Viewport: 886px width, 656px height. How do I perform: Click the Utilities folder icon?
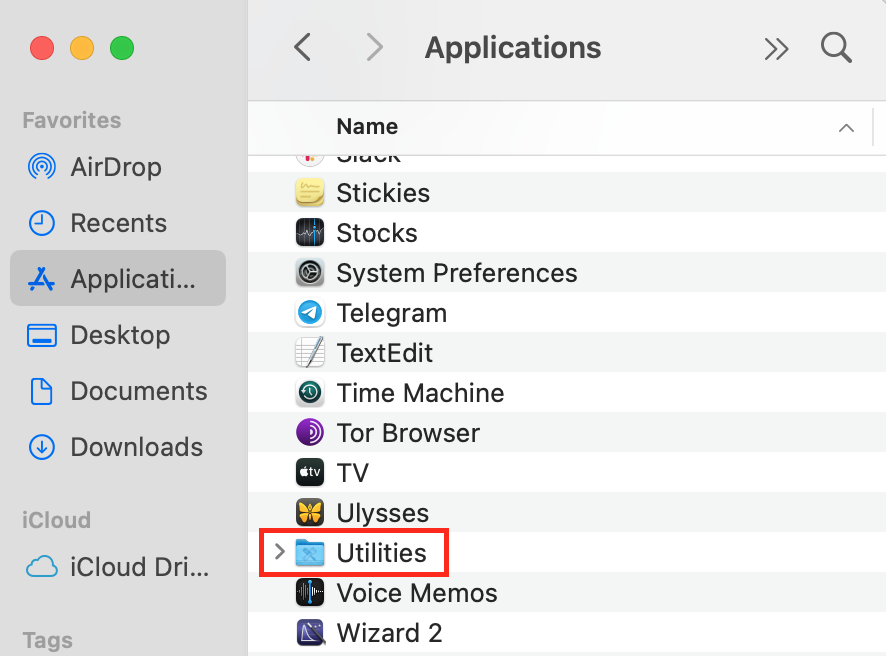click(x=310, y=553)
